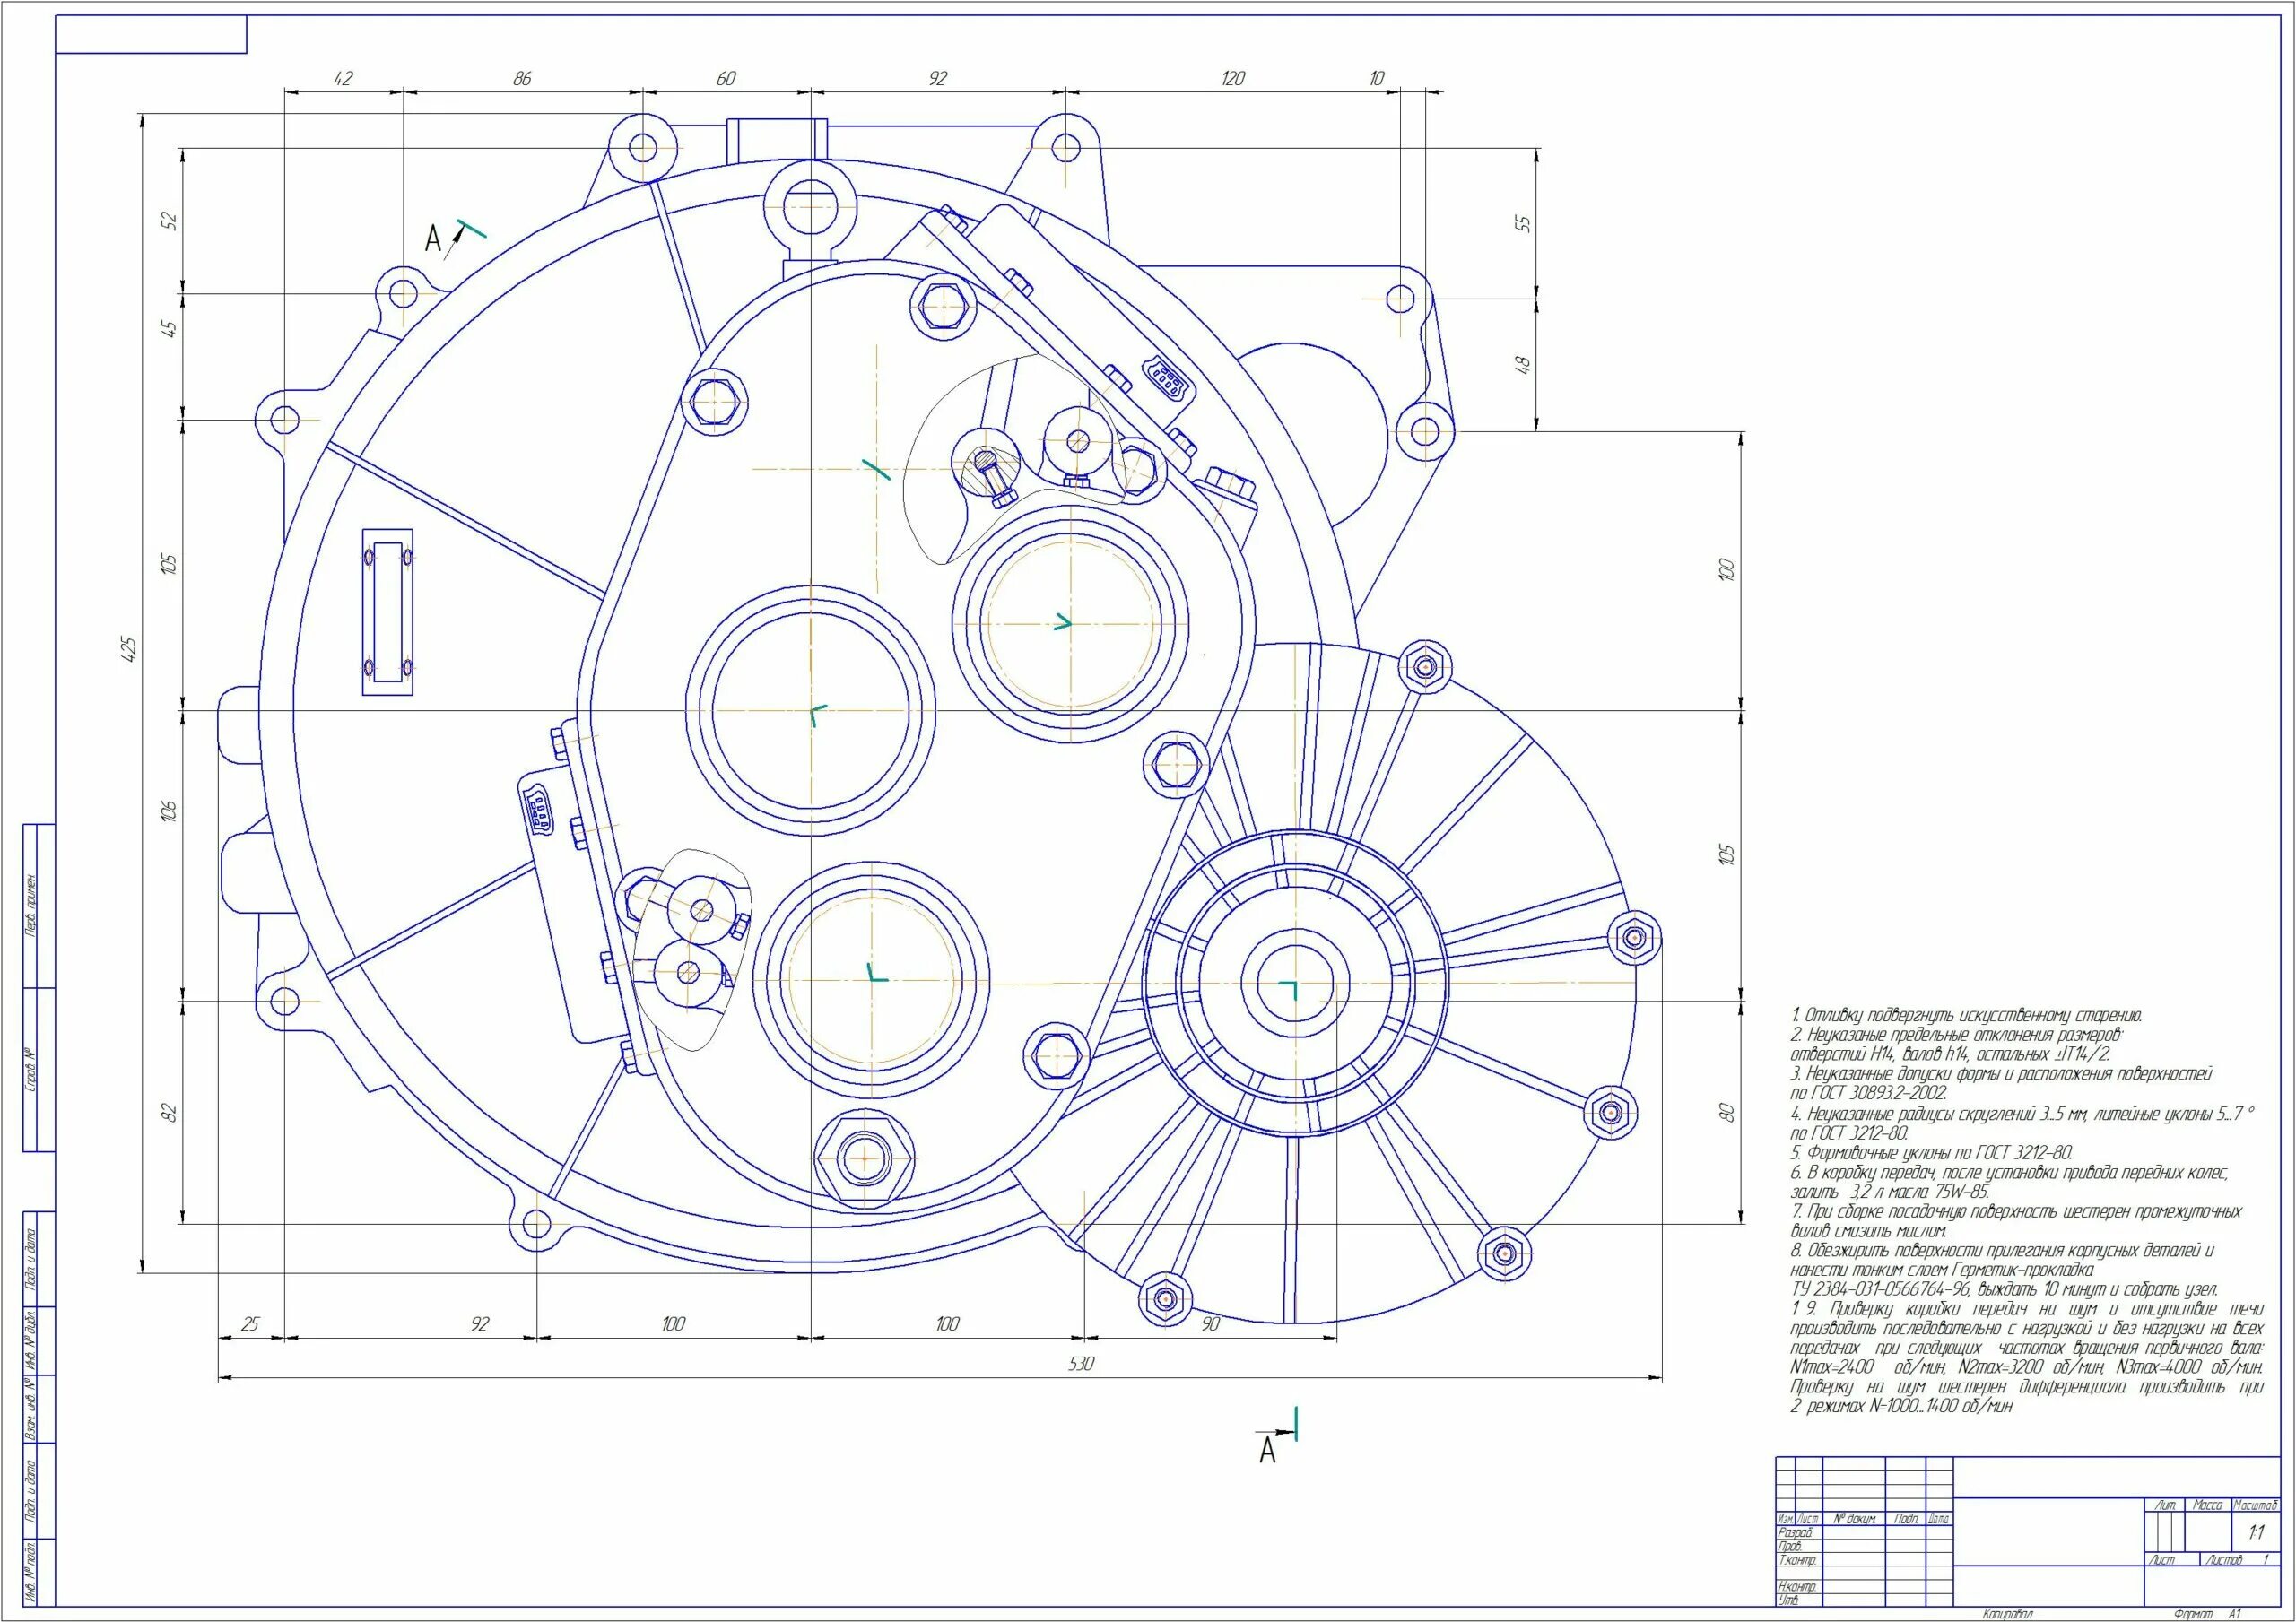Click the empty top-left corner designation box
The width and height of the screenshot is (2296, 1622).
point(151,35)
